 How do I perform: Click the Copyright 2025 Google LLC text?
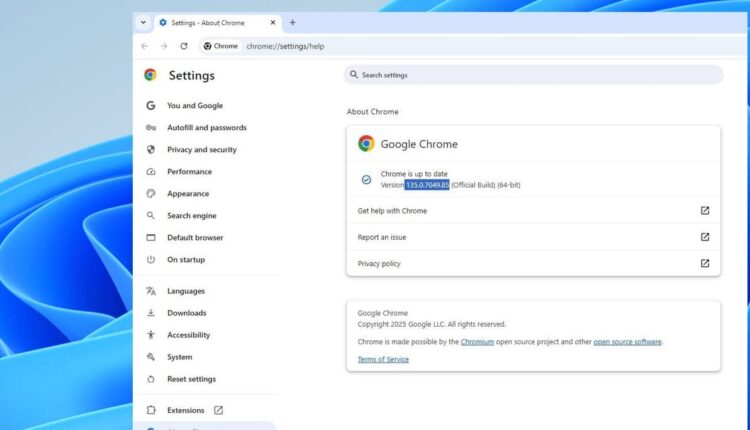point(431,324)
